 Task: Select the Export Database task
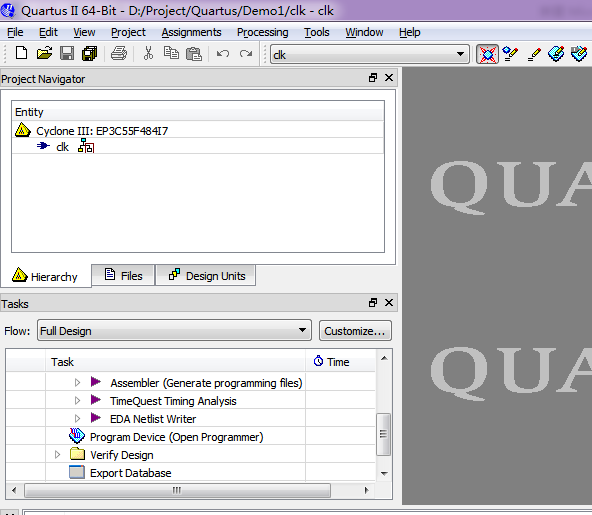(x=131, y=473)
